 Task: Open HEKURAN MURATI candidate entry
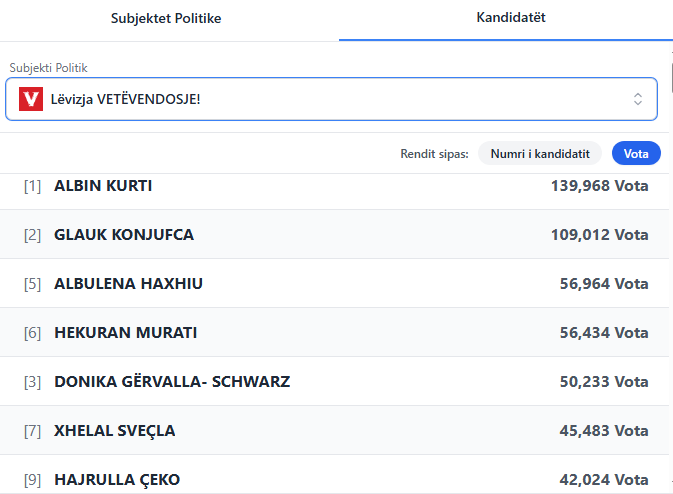tap(125, 332)
